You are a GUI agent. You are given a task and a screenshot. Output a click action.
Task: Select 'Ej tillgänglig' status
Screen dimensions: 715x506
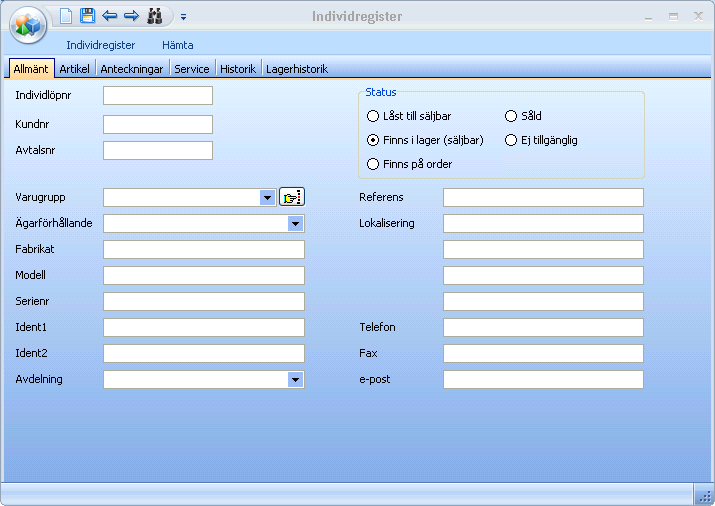(x=511, y=140)
